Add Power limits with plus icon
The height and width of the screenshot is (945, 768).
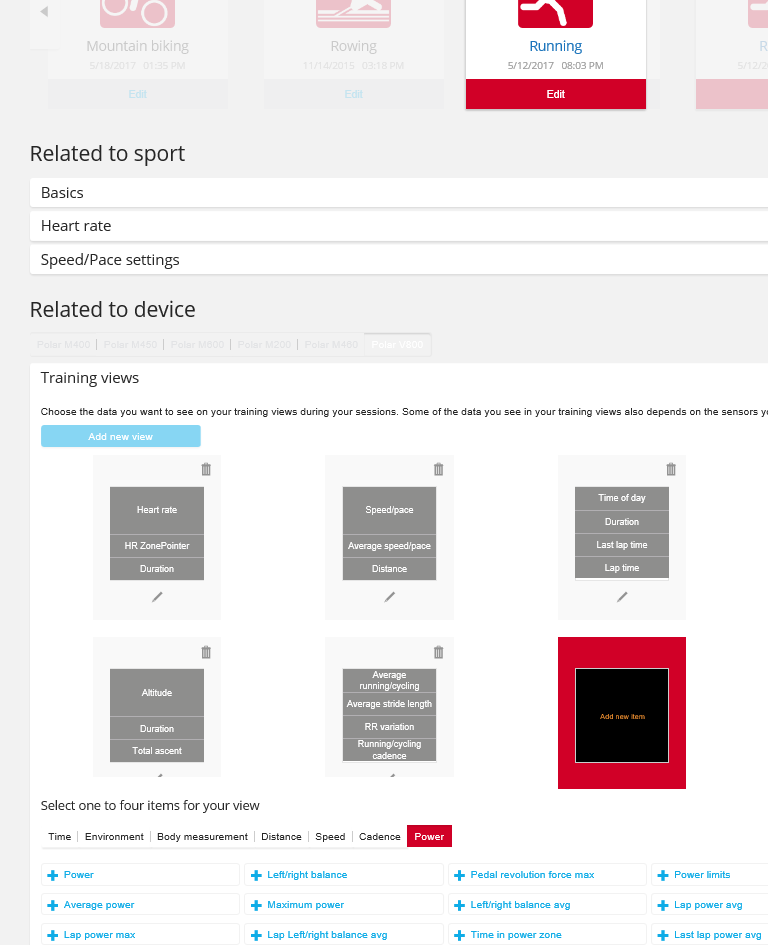point(663,875)
